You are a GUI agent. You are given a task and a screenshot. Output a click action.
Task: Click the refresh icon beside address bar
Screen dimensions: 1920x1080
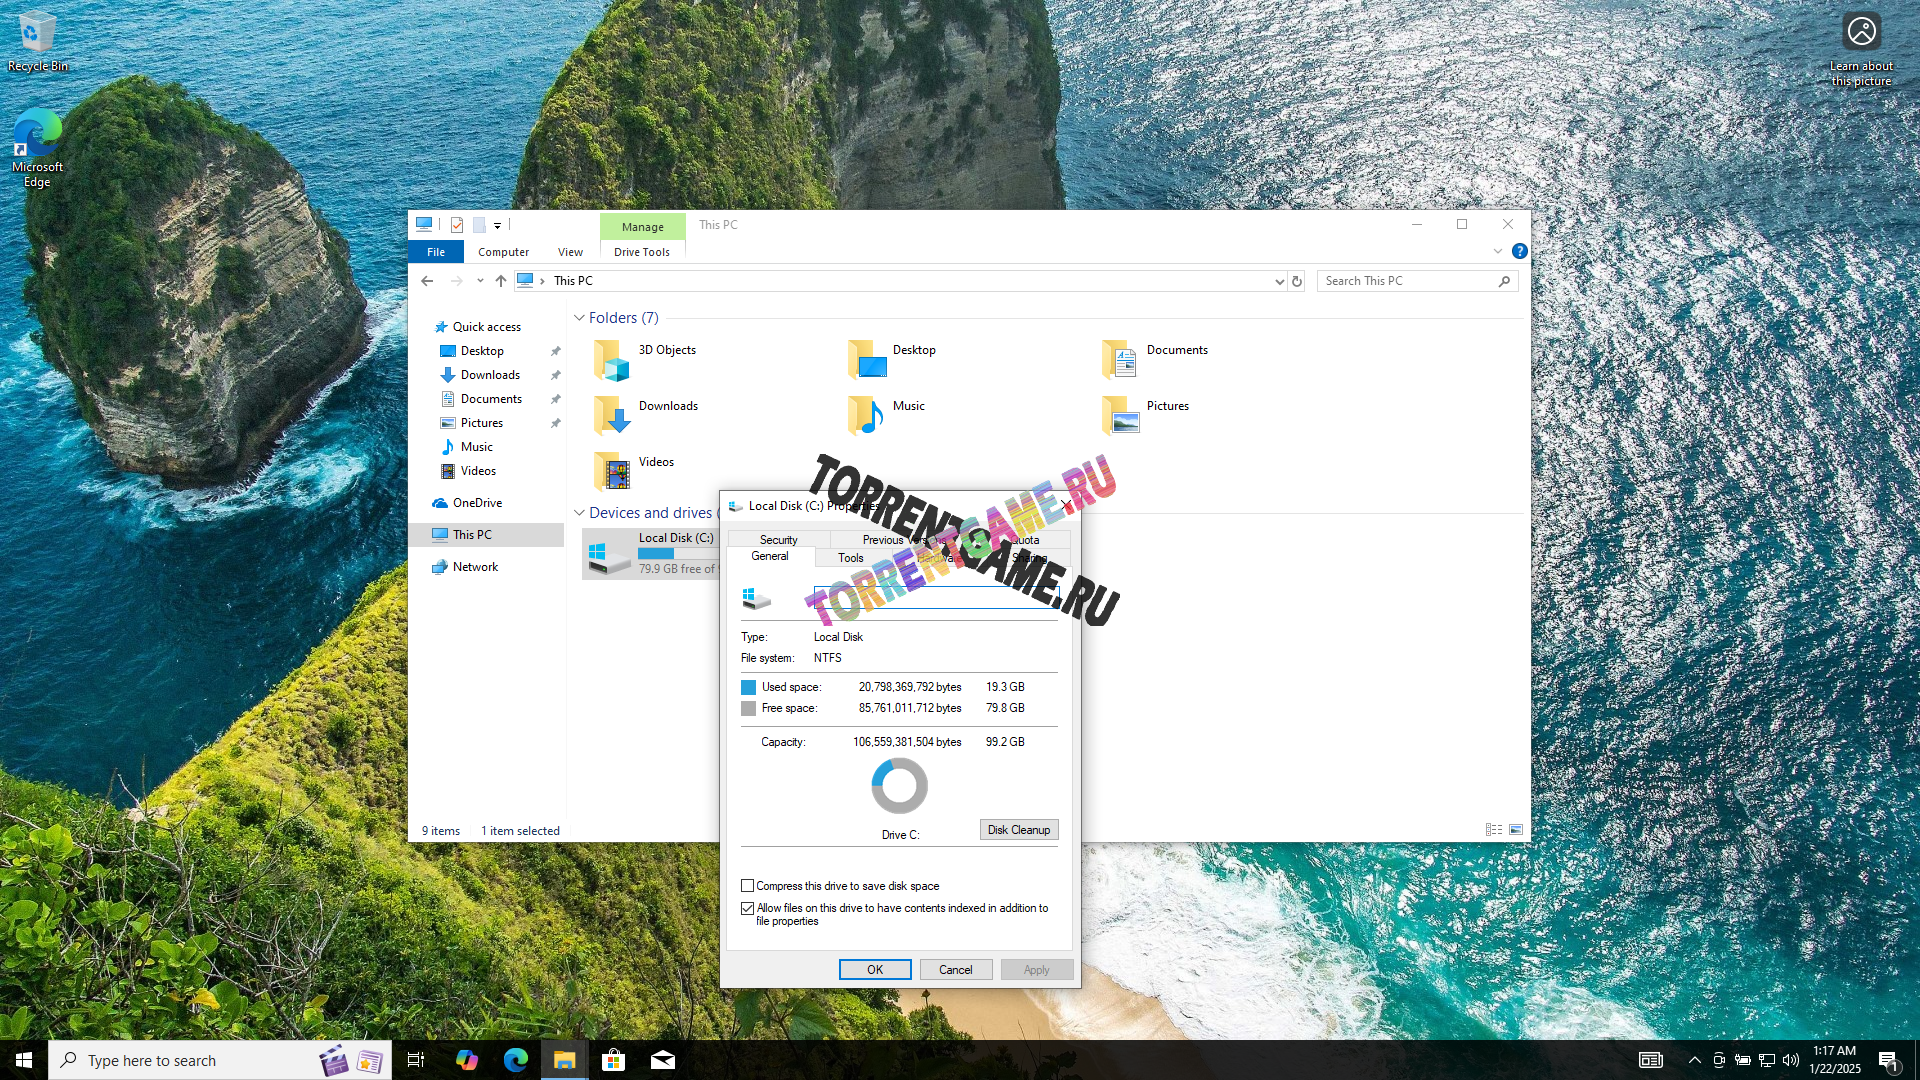pos(1297,281)
